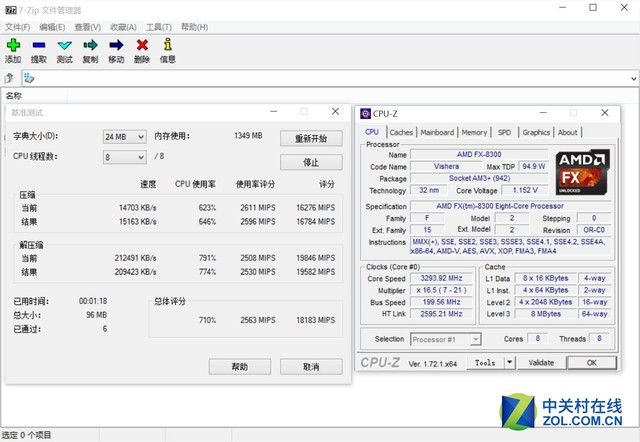Select the 复制 (Copy) toolbar icon
Viewport: 640px width, 442px height.
pos(90,46)
